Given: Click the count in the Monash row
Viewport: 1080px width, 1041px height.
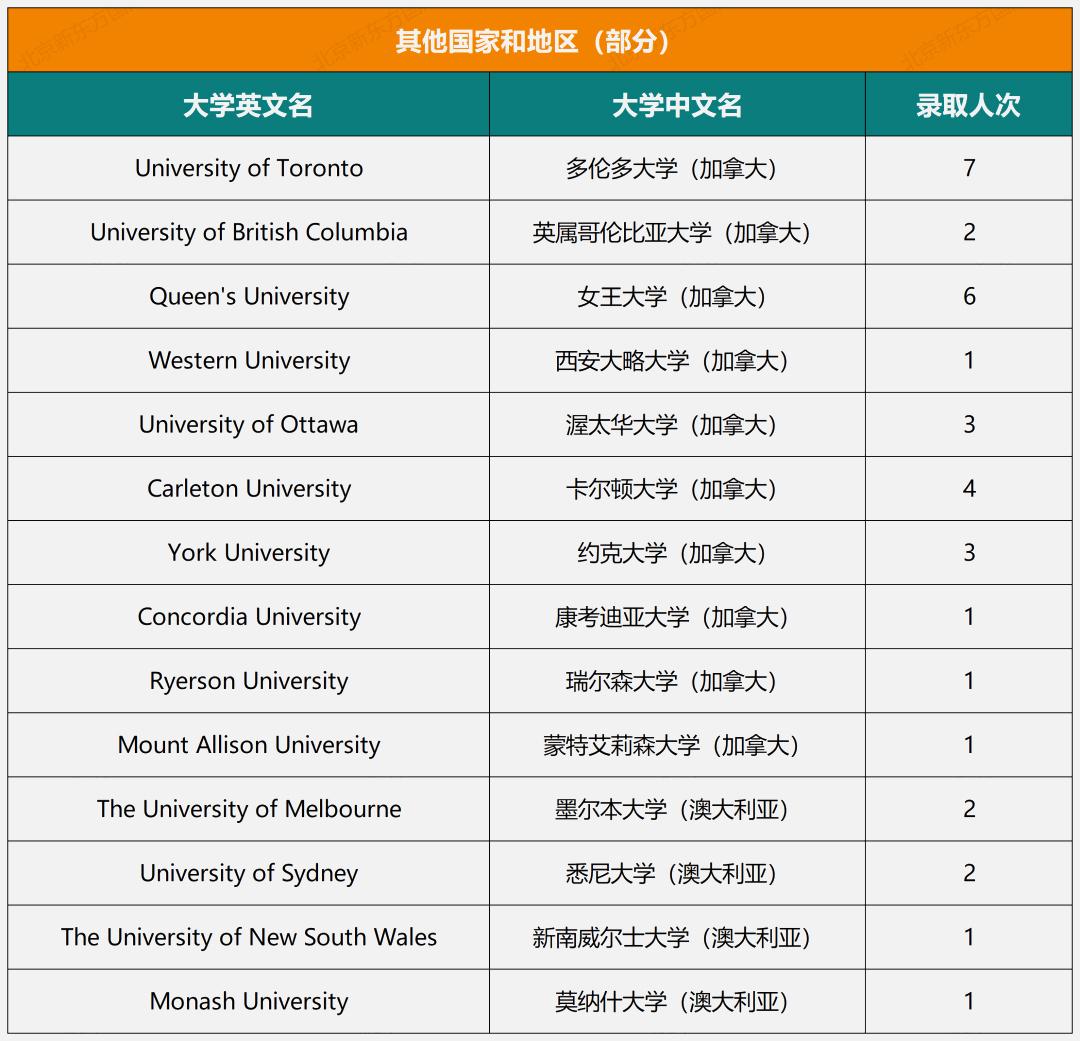Looking at the screenshot, I should (969, 1001).
